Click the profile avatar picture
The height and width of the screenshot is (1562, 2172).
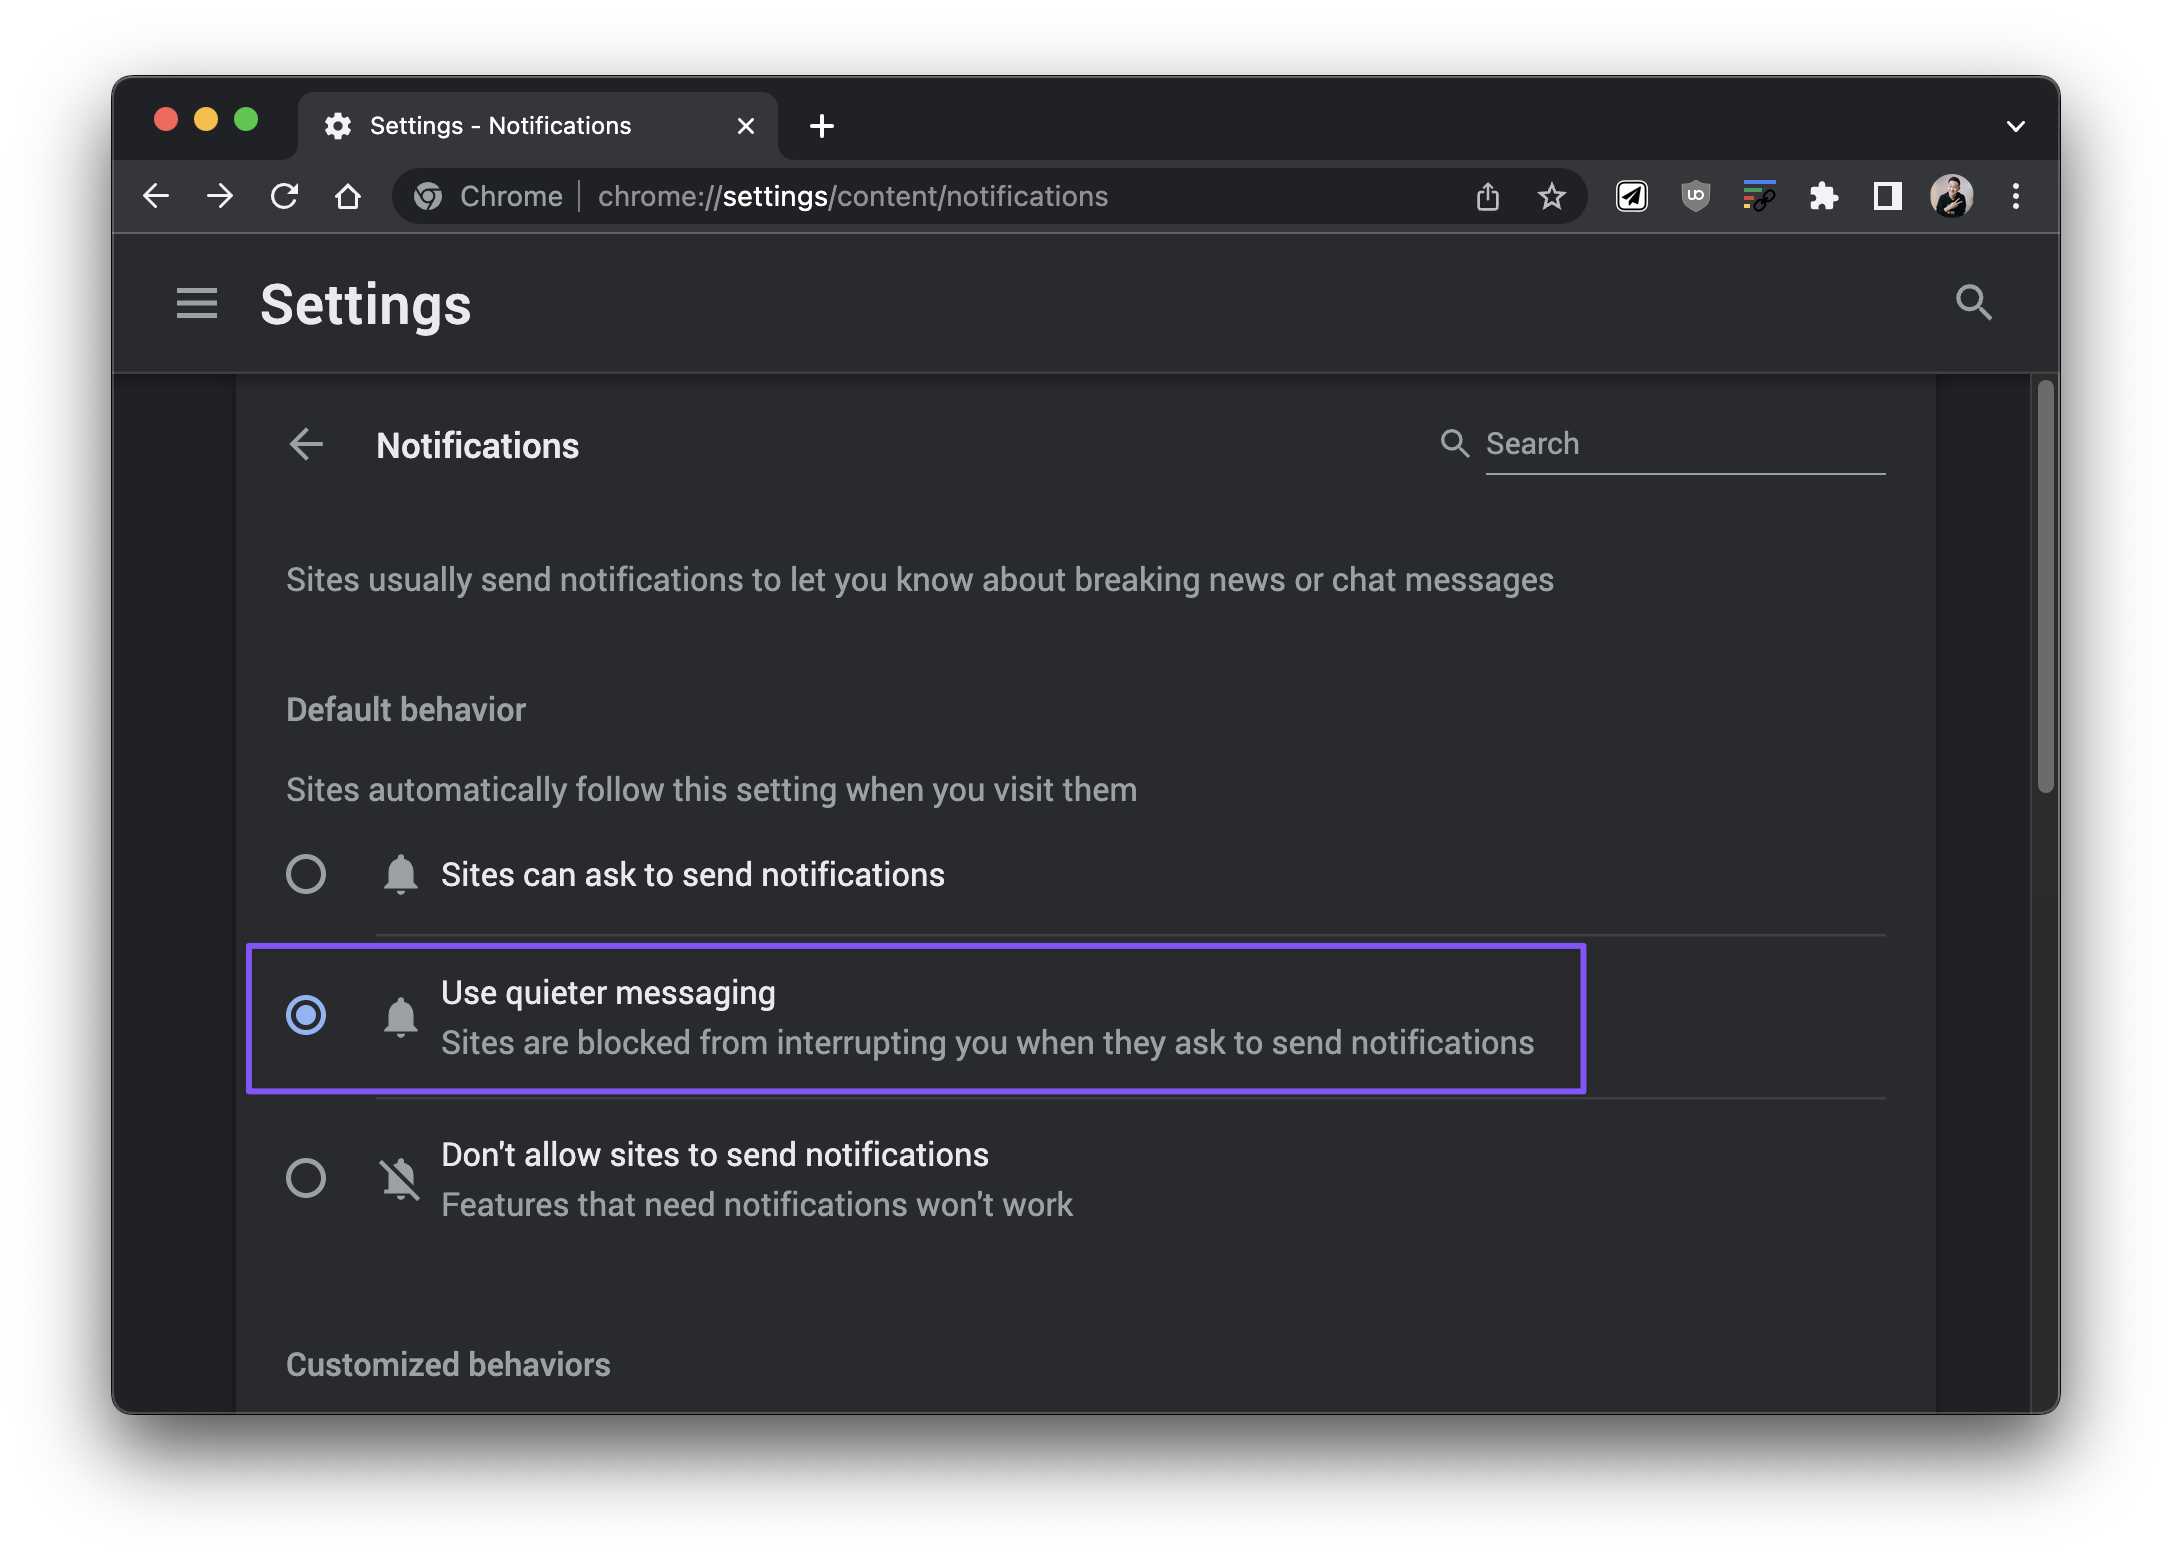point(1951,196)
